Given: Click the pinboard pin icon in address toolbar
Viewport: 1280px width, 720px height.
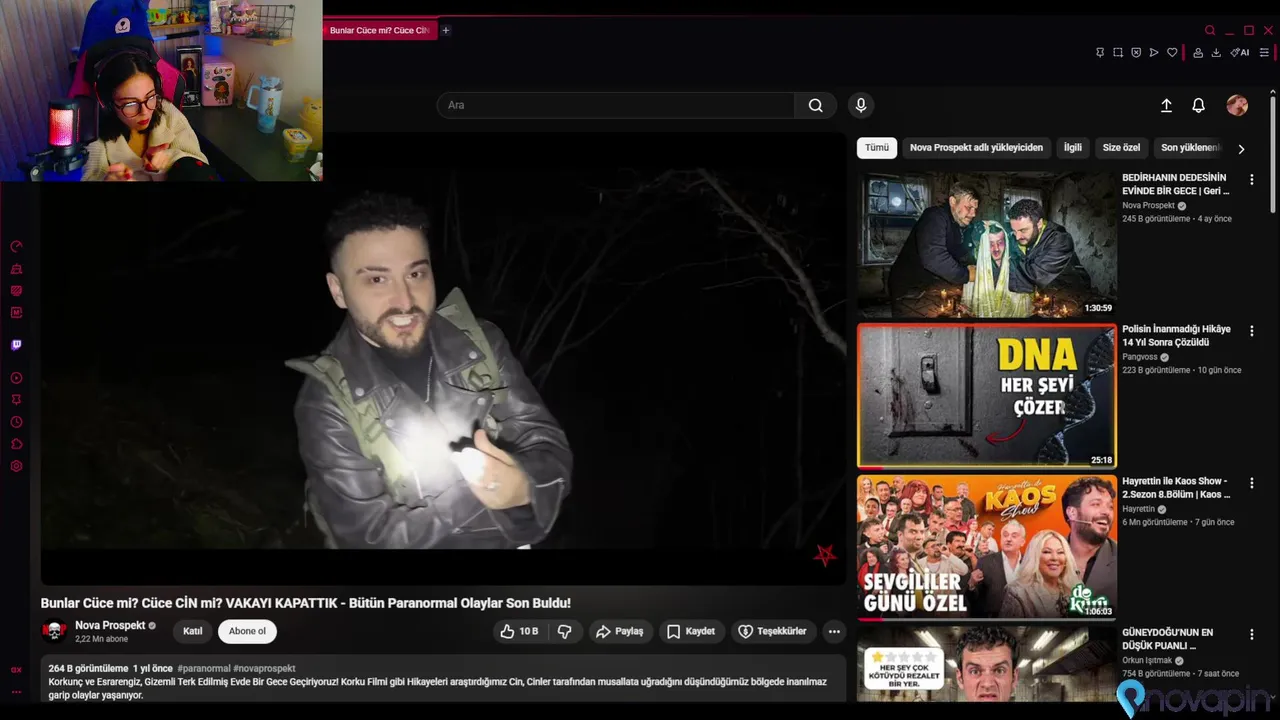Looking at the screenshot, I should [1100, 52].
